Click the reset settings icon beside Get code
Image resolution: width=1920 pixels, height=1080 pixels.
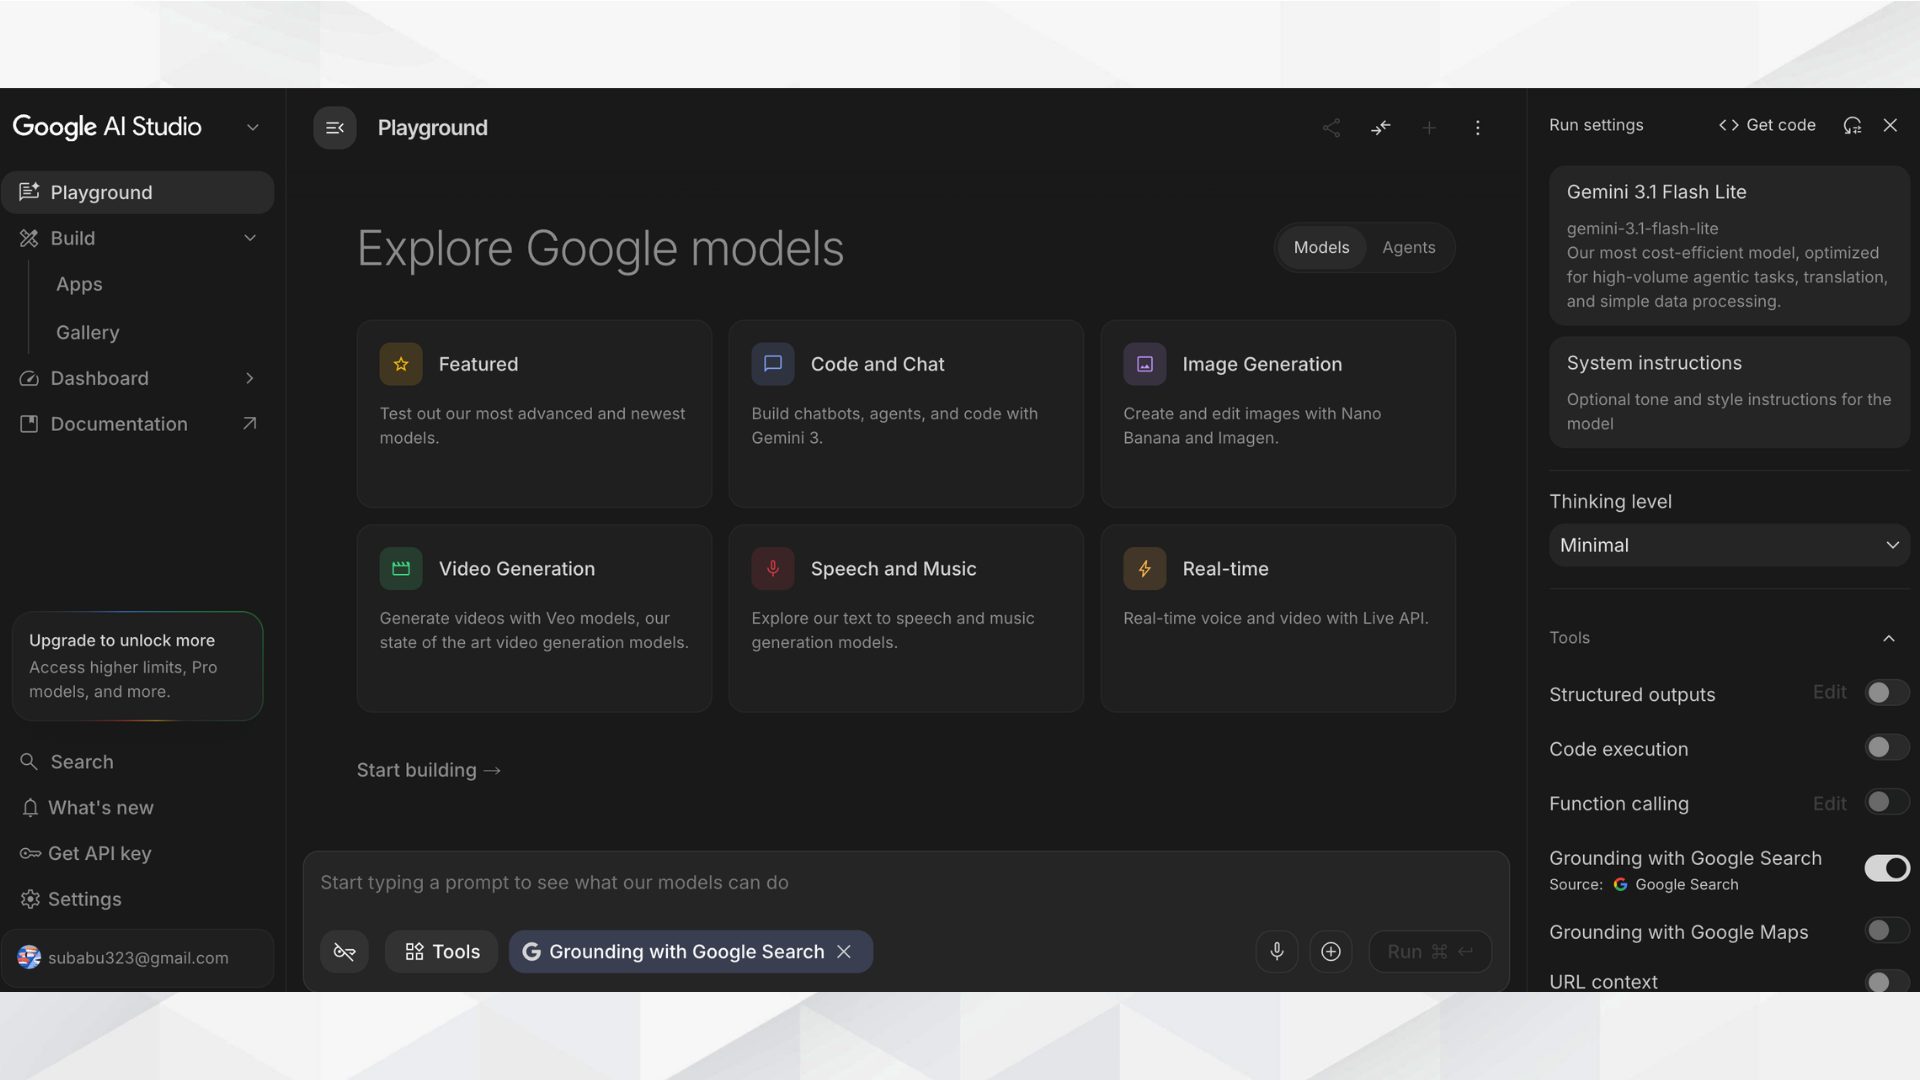tap(1852, 125)
